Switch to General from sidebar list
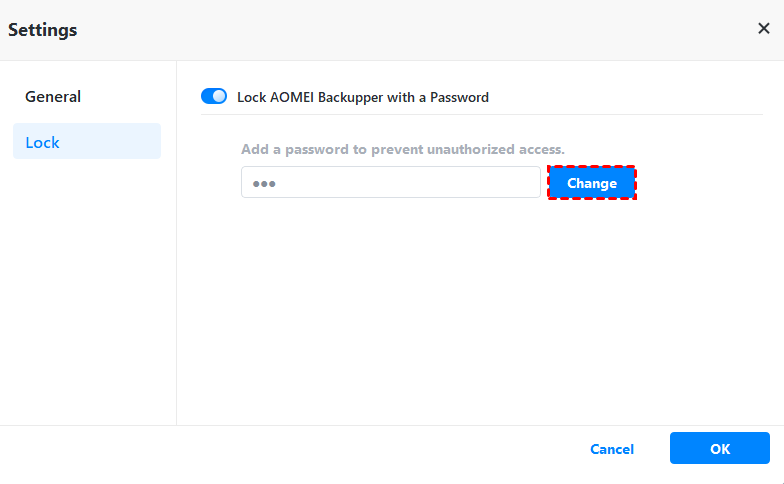Image resolution: width=784 pixels, height=484 pixels. click(53, 97)
